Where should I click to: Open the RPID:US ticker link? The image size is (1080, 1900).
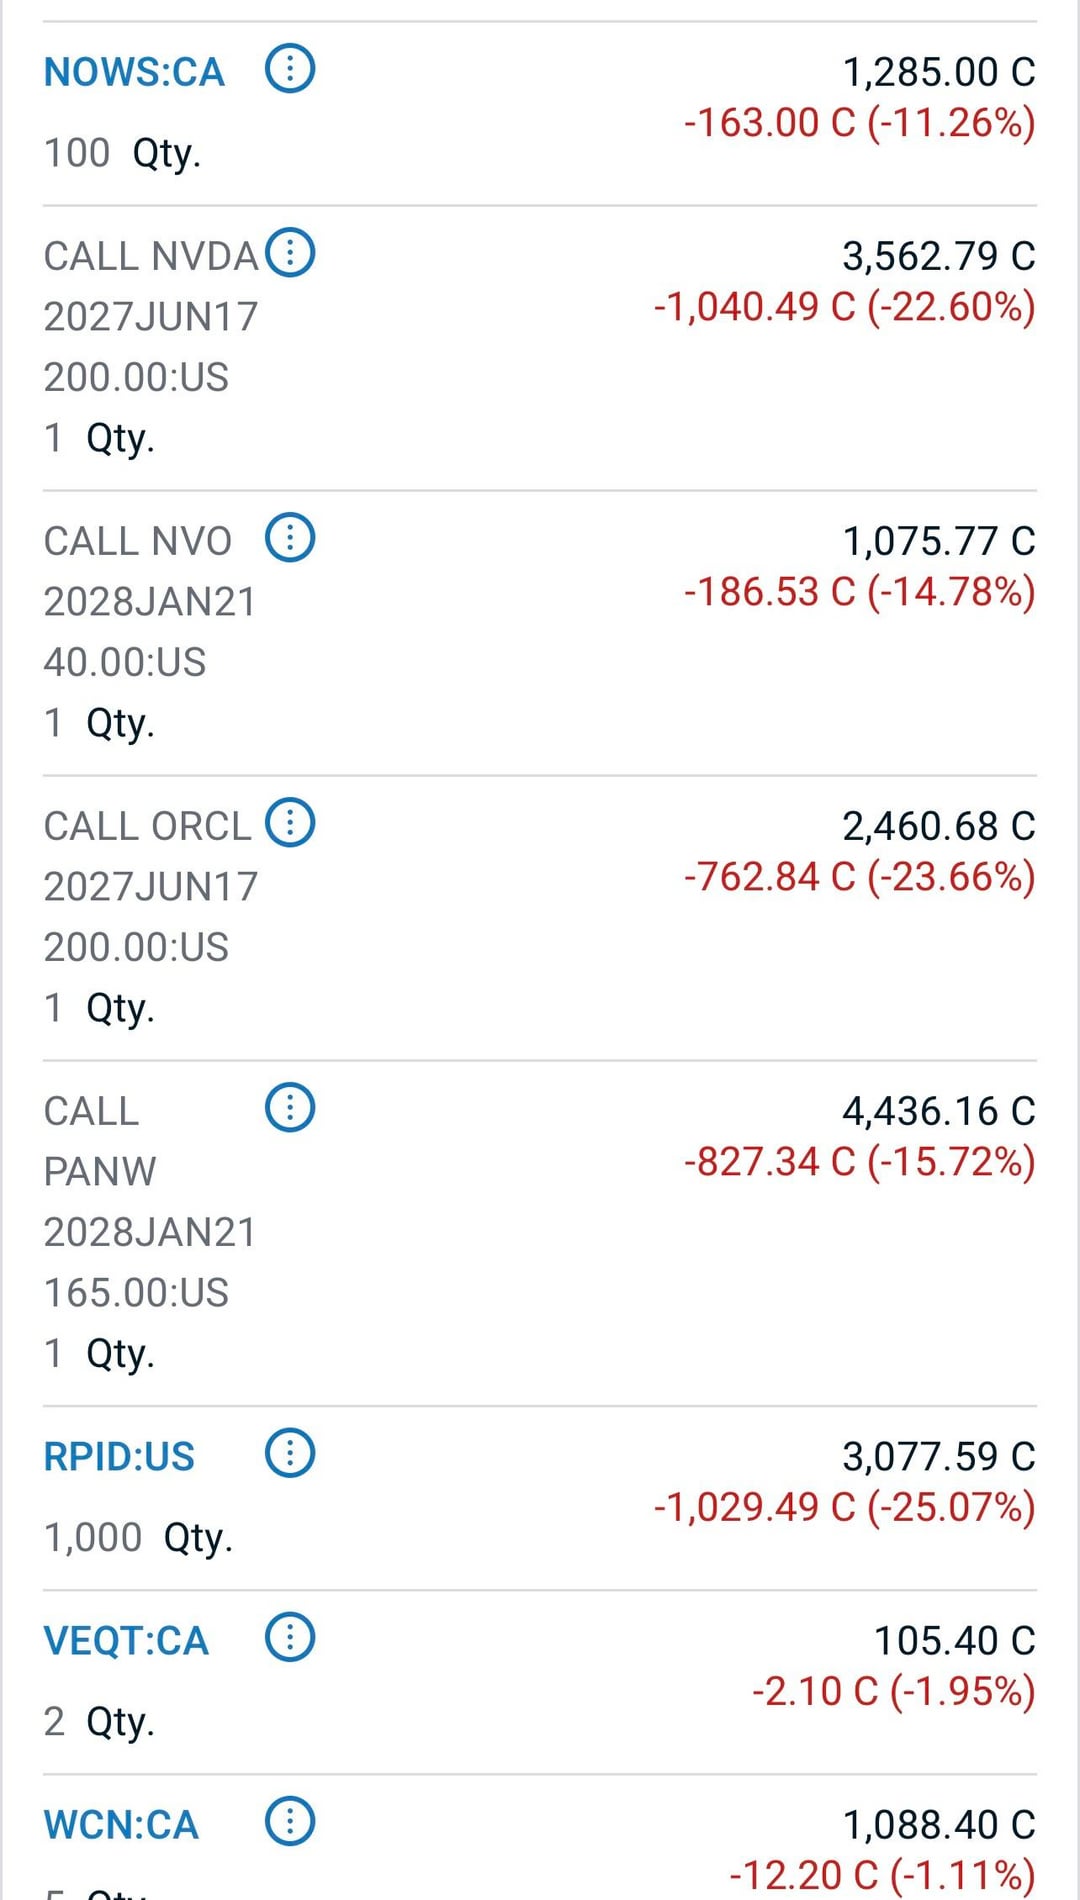pyautogui.click(x=119, y=1456)
